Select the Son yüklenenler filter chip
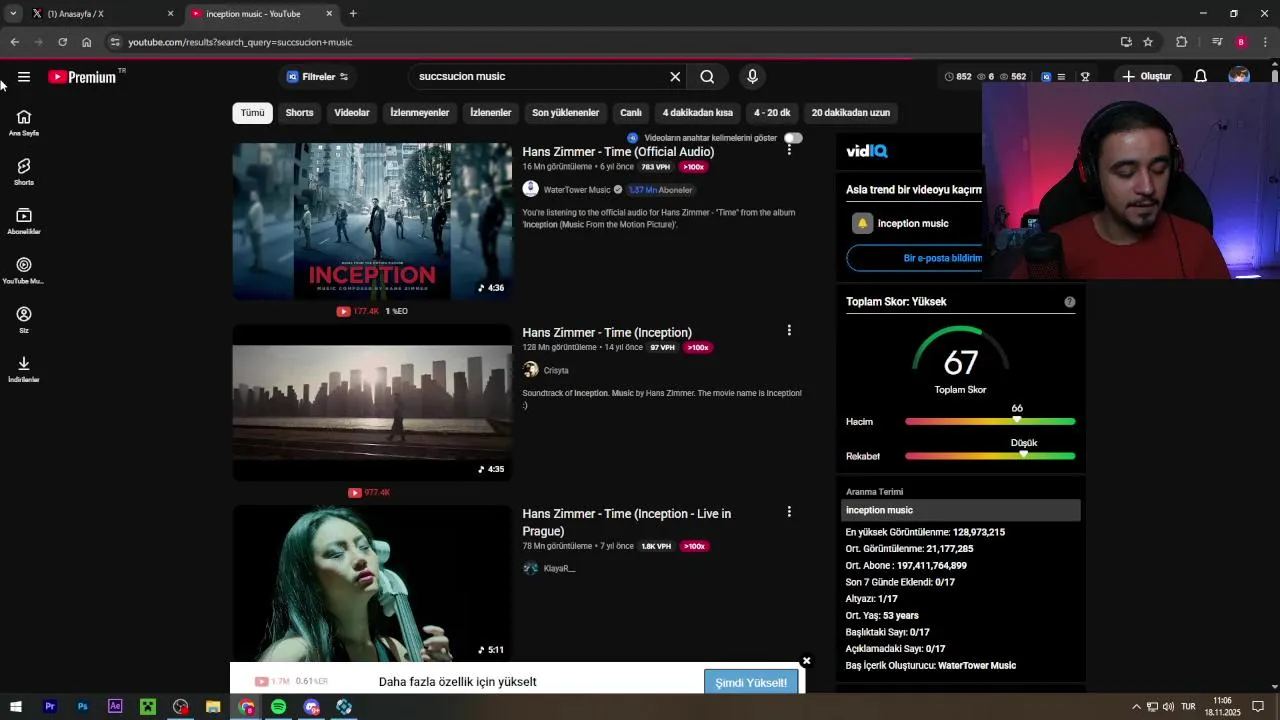The width and height of the screenshot is (1280, 720). [566, 113]
